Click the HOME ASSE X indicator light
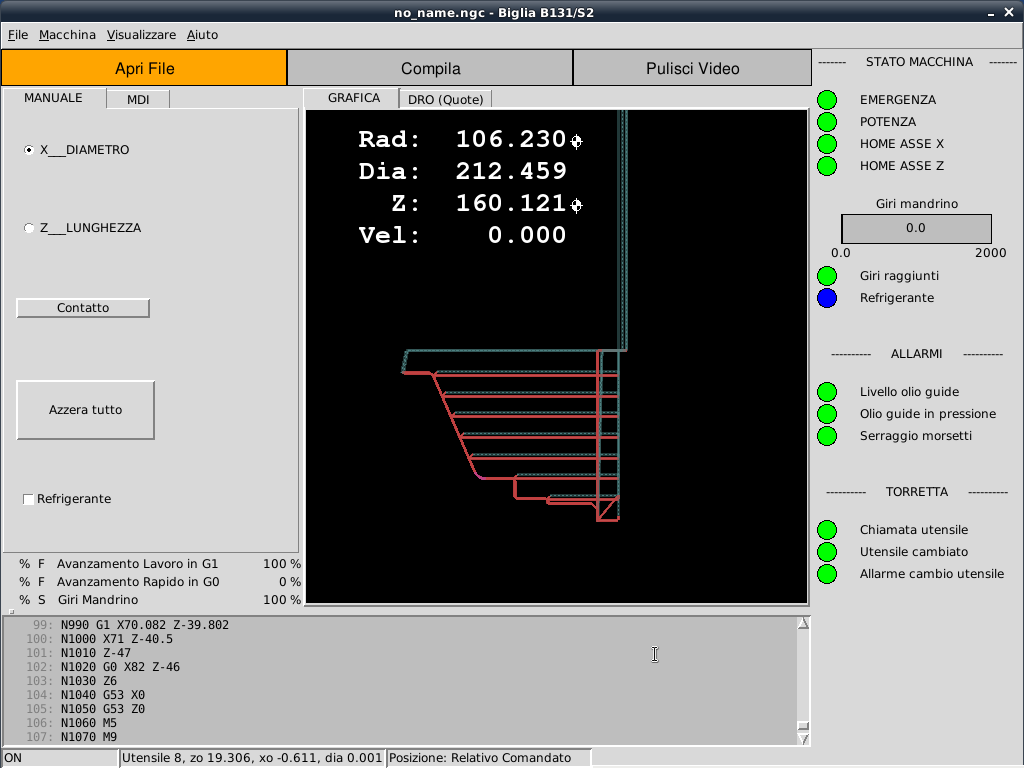Viewport: 1024px width, 768px height. (x=827, y=144)
